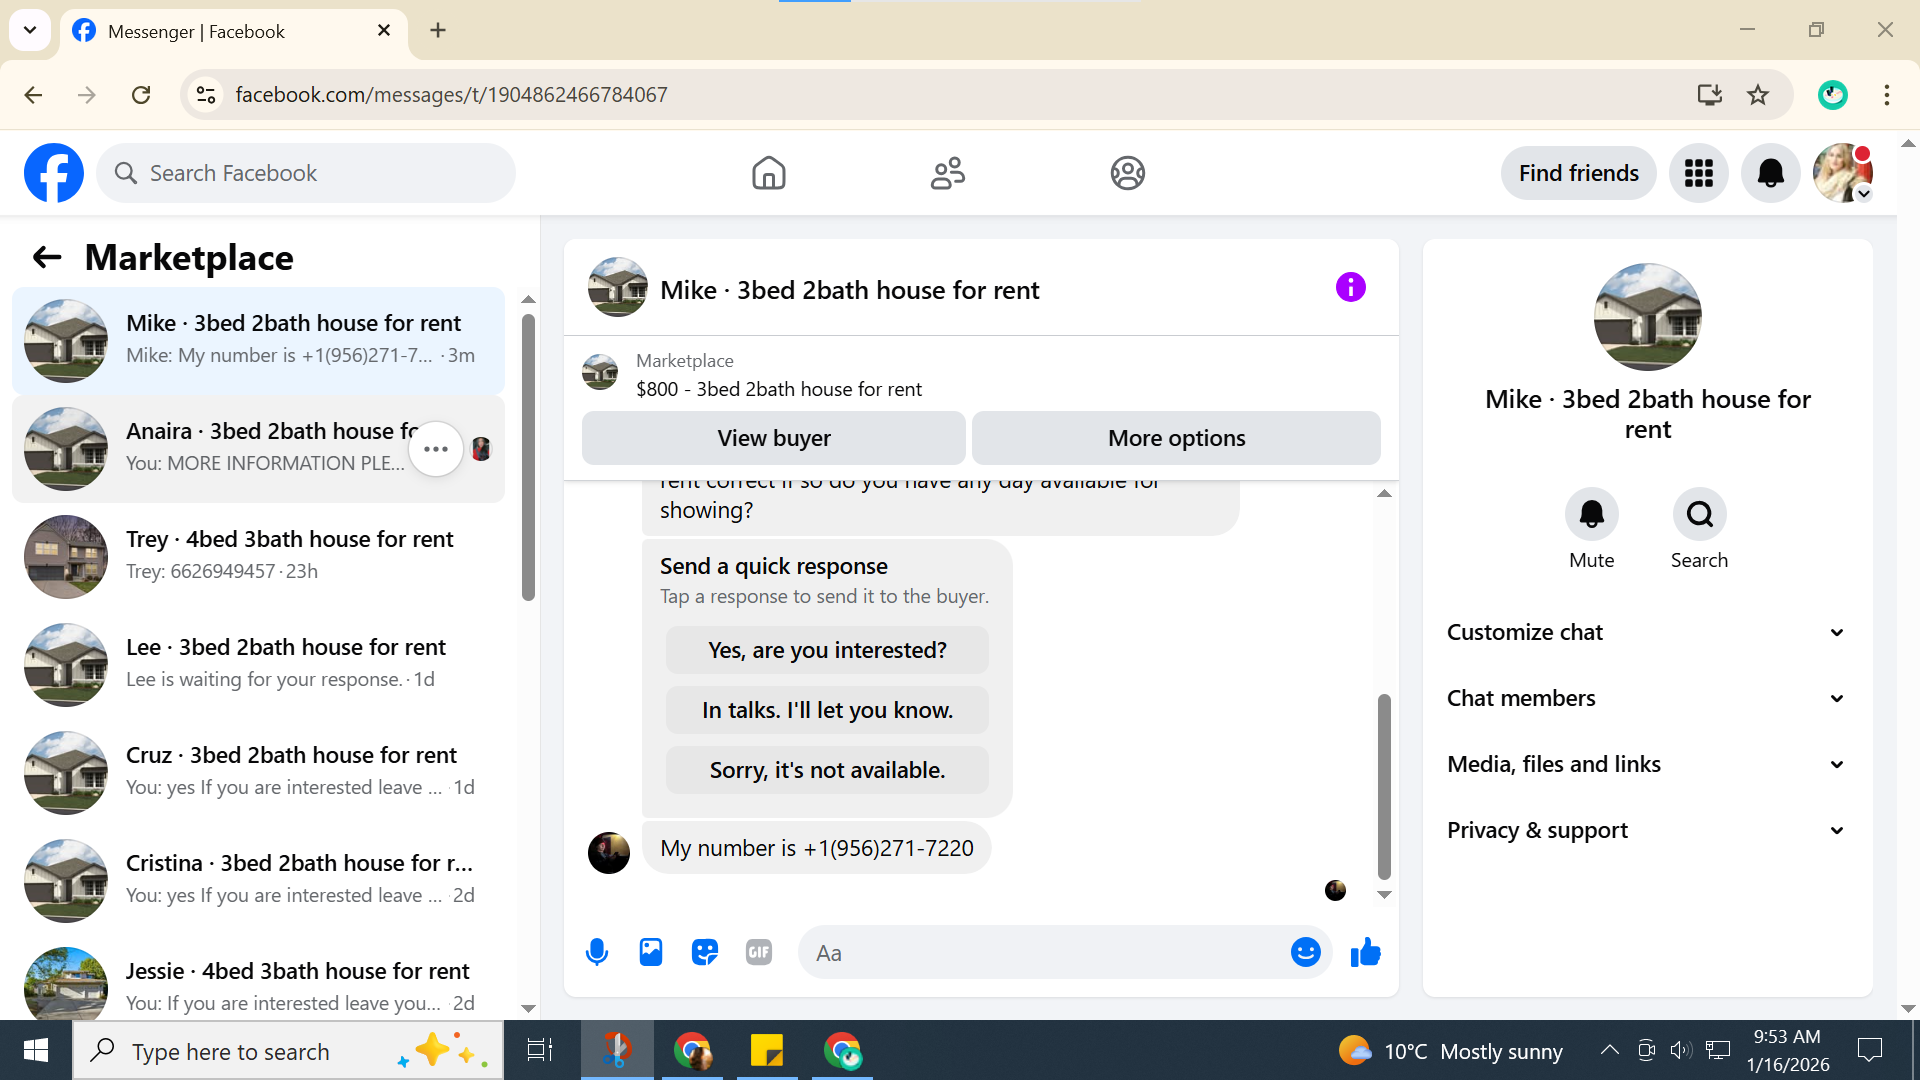Click the voice clip microphone icon

tap(597, 952)
